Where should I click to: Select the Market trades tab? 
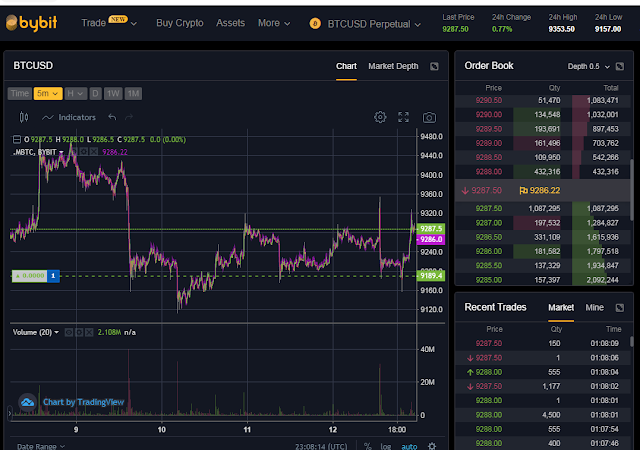(561, 307)
